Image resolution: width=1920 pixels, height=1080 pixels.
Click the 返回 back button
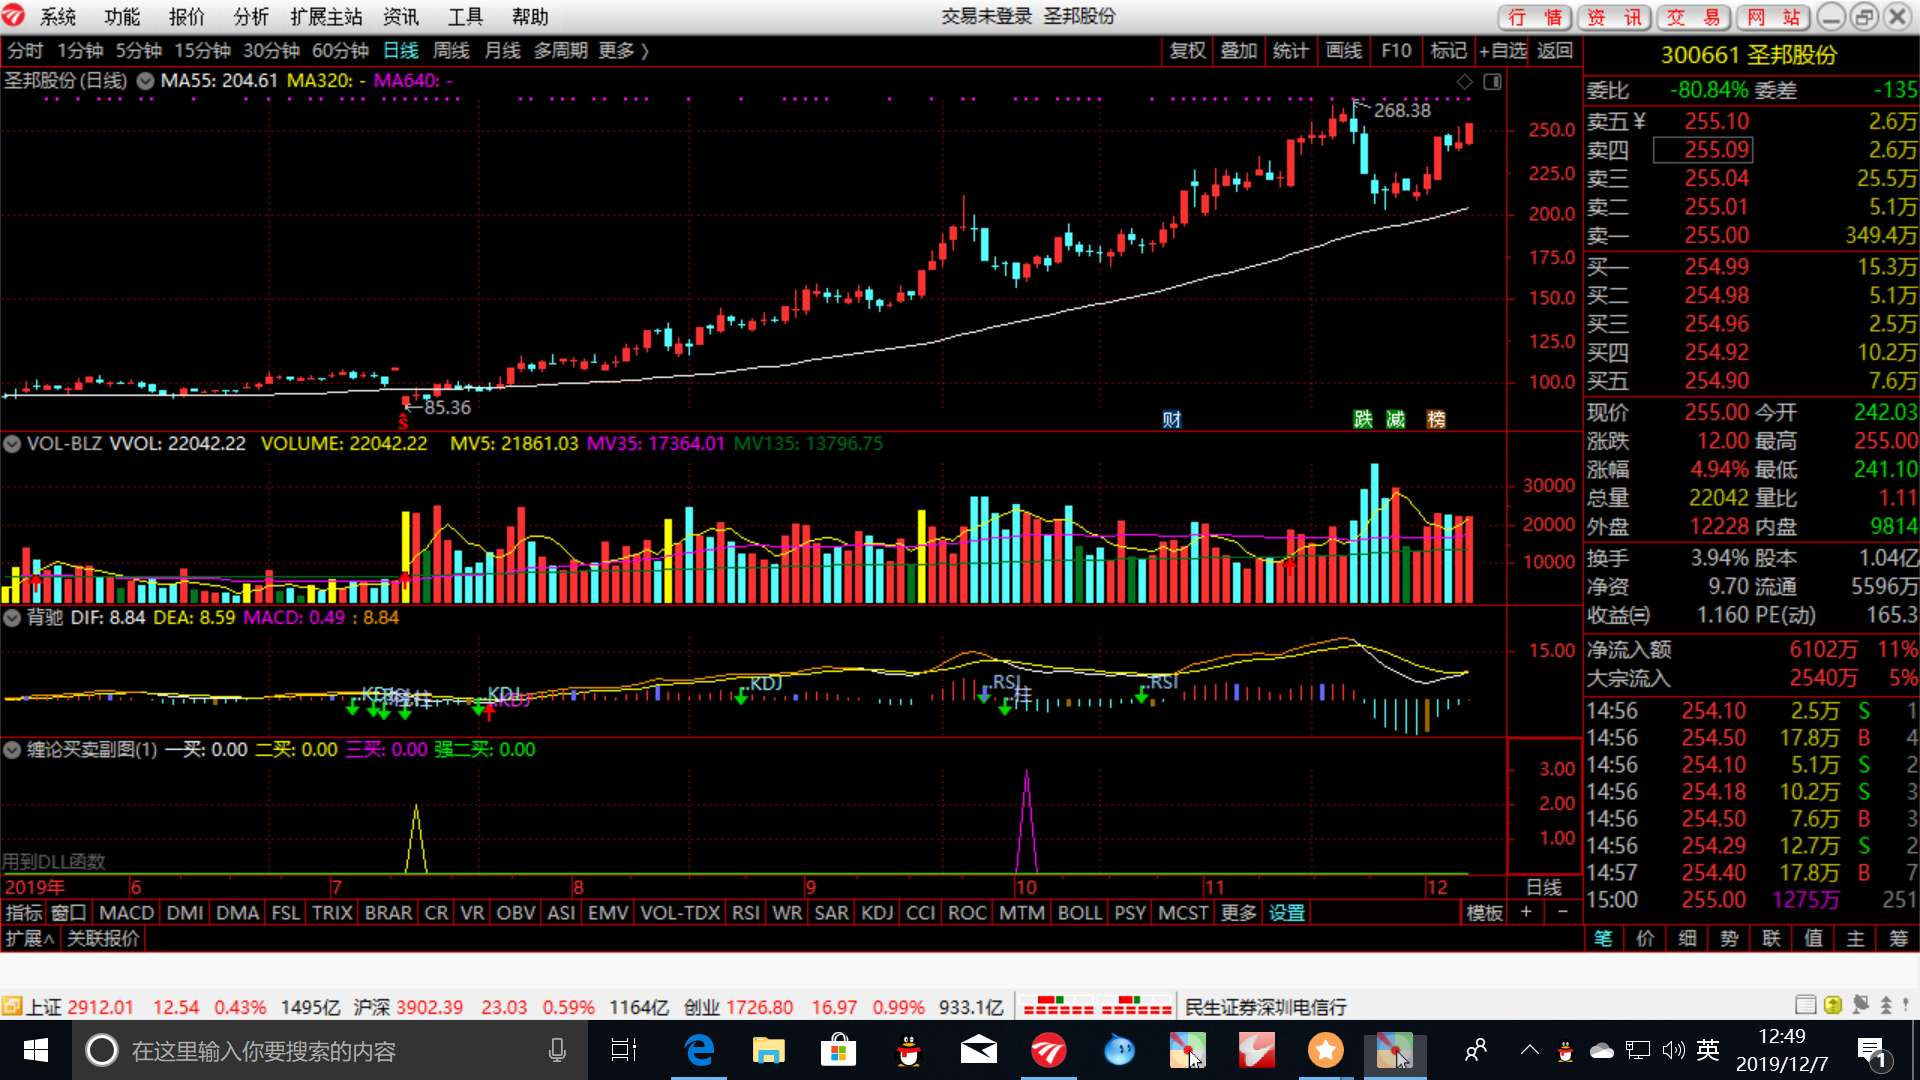[1555, 51]
